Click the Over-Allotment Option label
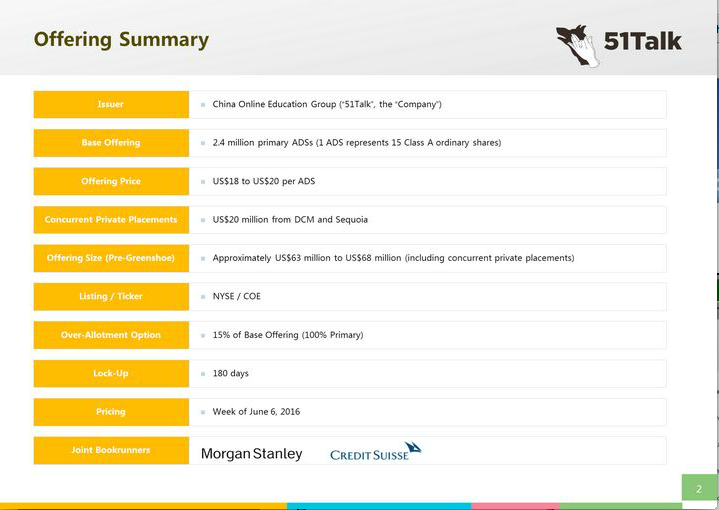This screenshot has height=510, width=719. (x=111, y=335)
